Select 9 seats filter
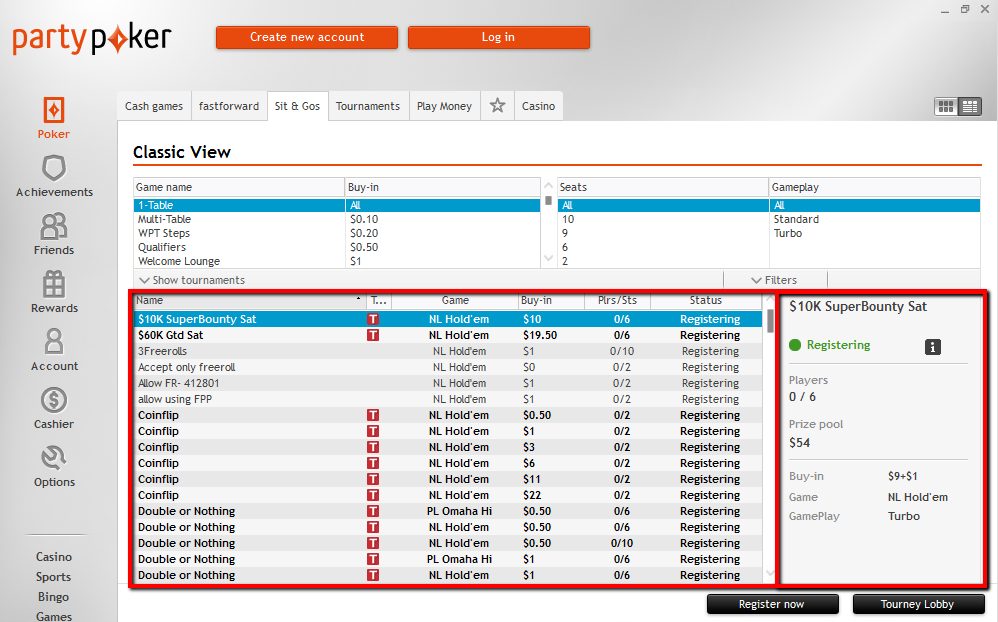This screenshot has height=622, width=998. click(663, 233)
